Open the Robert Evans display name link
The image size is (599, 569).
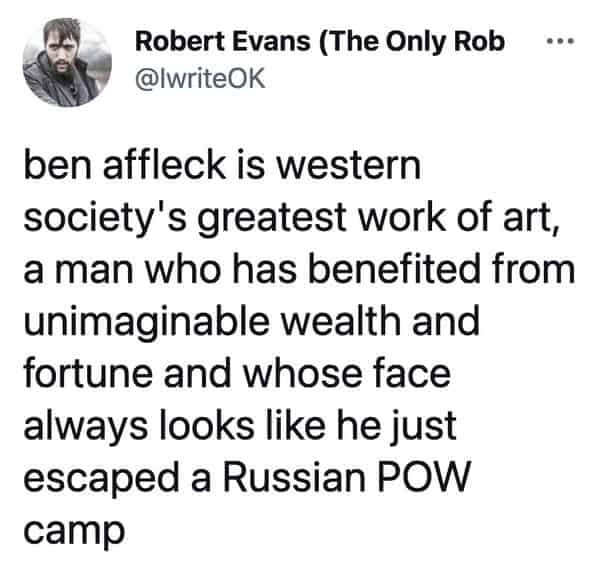pos(320,41)
